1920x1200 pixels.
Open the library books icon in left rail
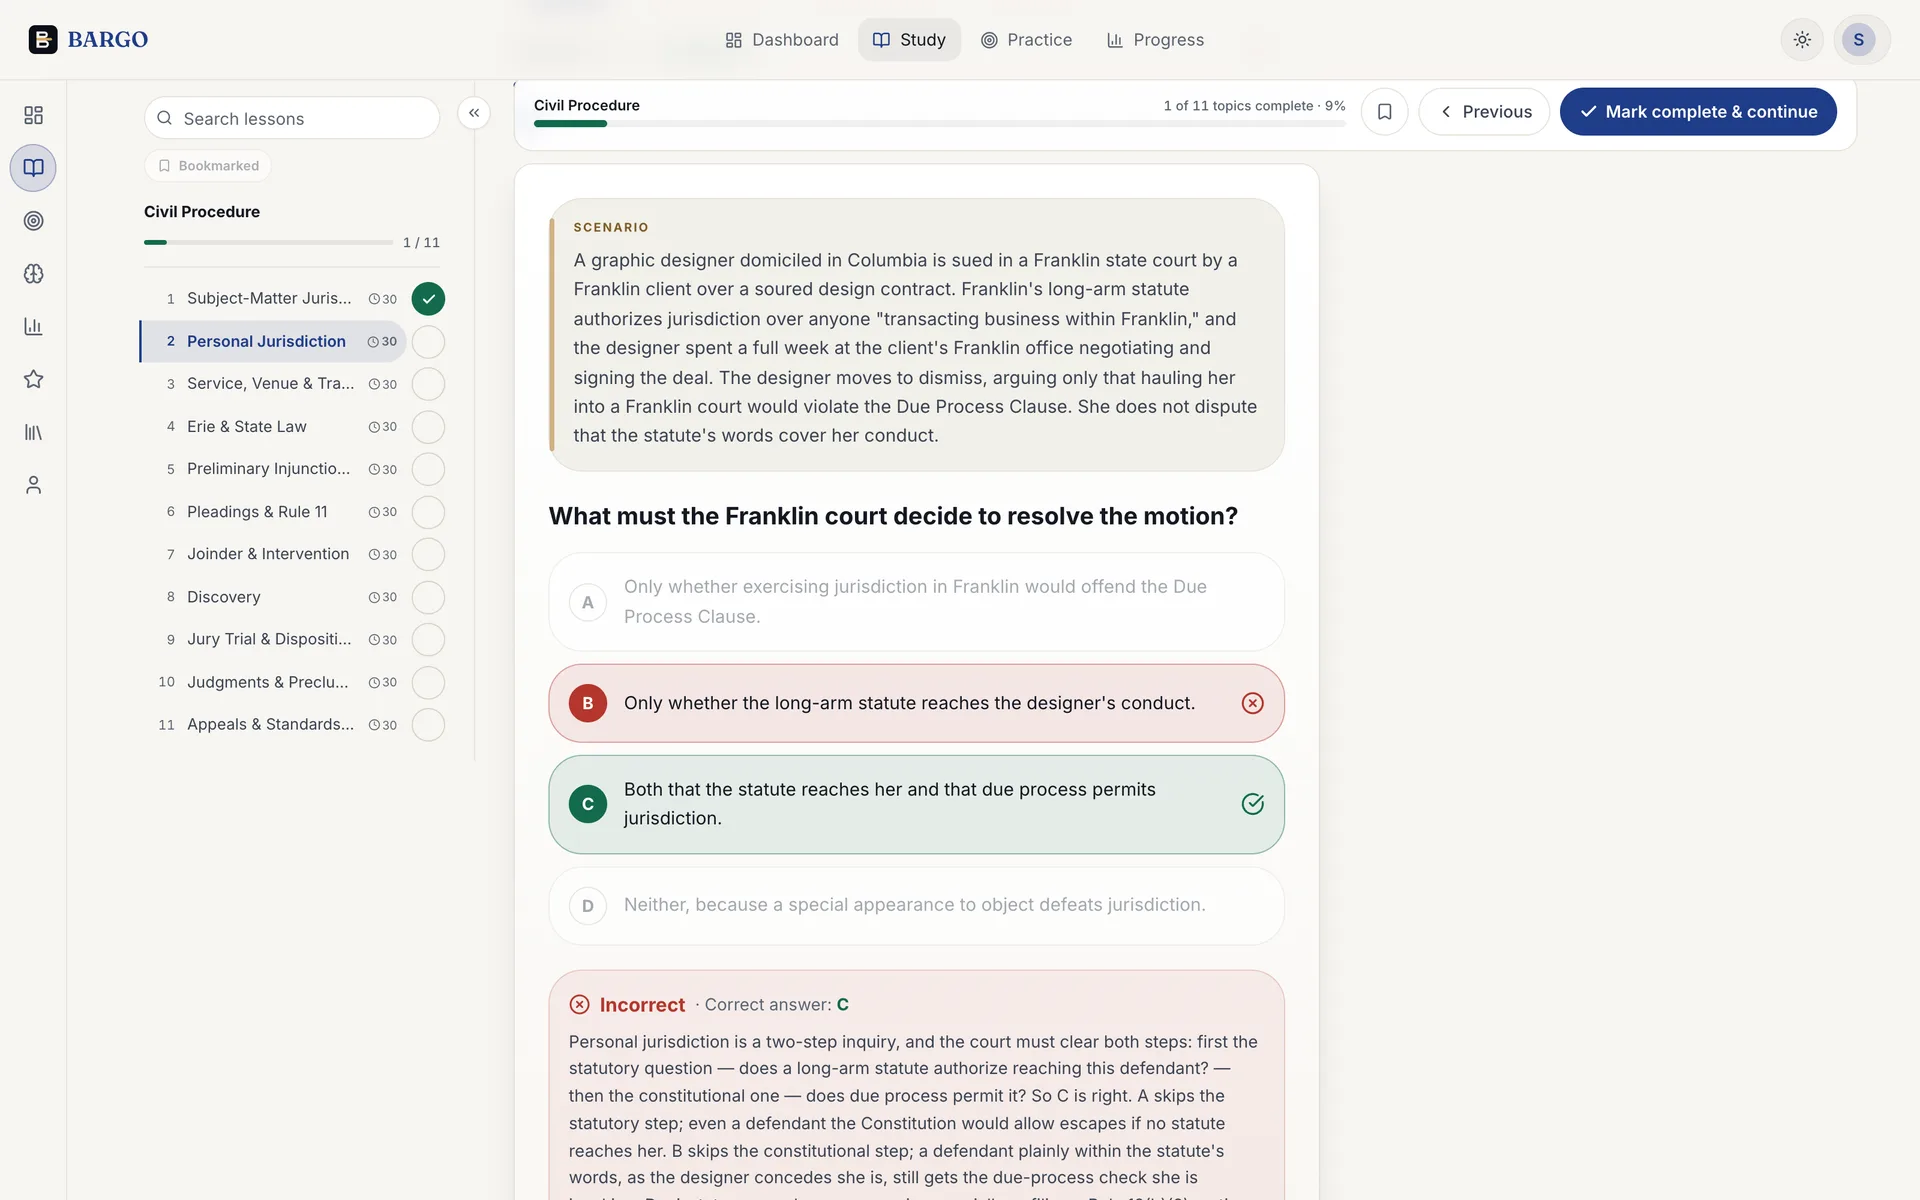tap(33, 432)
